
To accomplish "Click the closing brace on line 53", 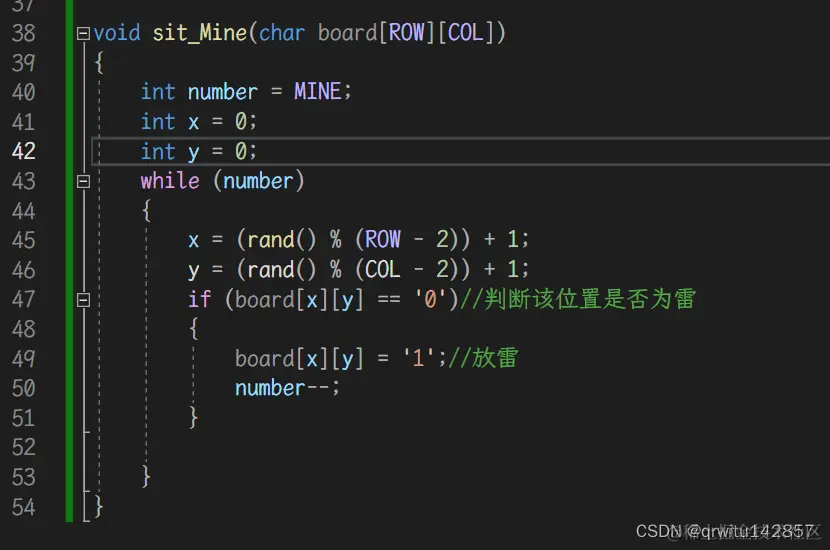I will pyautogui.click(x=147, y=477).
